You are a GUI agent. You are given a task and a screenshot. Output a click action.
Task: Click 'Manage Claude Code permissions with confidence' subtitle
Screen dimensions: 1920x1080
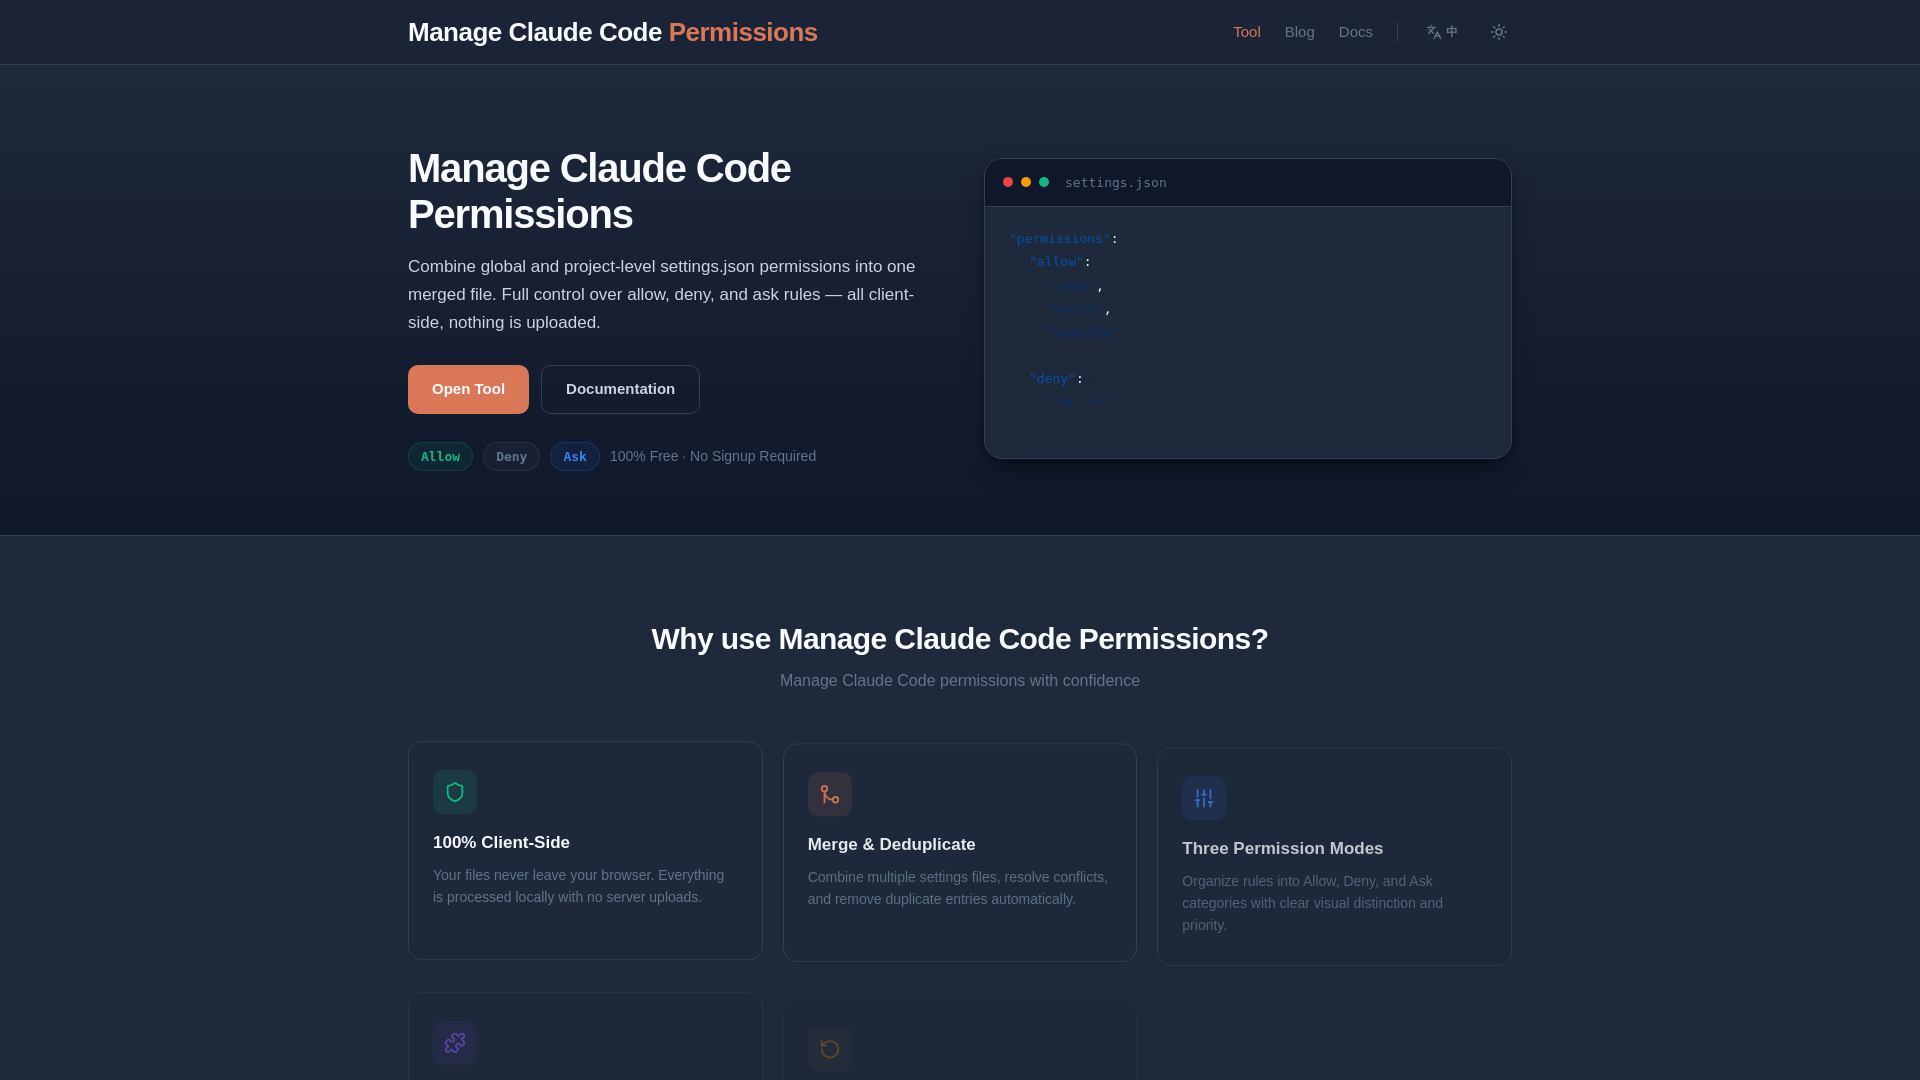point(960,681)
